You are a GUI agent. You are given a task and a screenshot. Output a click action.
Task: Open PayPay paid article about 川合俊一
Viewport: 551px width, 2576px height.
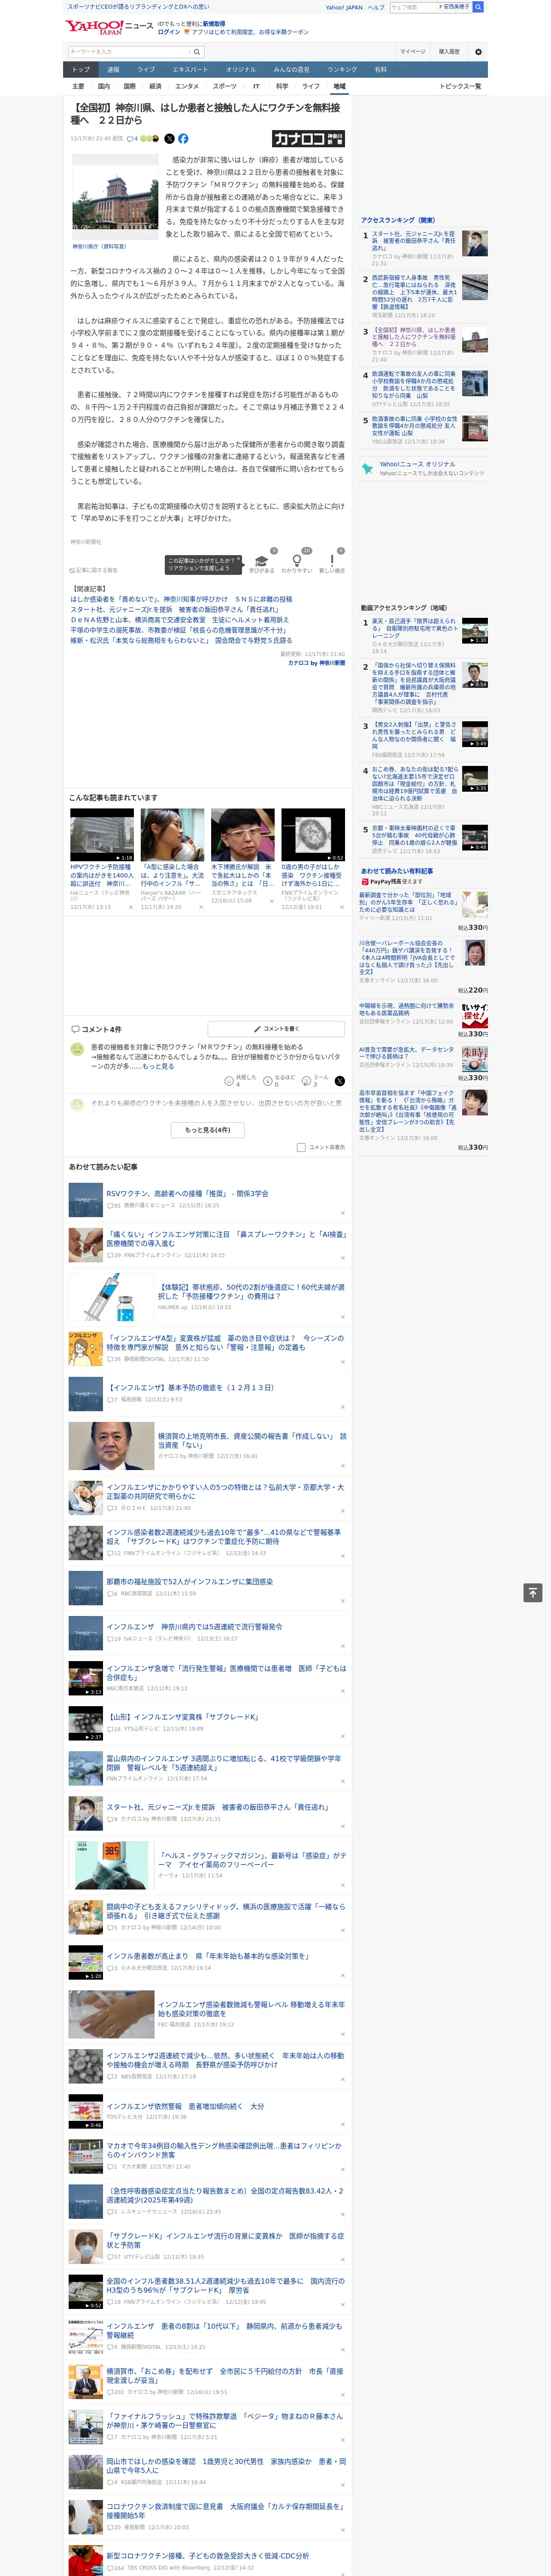406,958
